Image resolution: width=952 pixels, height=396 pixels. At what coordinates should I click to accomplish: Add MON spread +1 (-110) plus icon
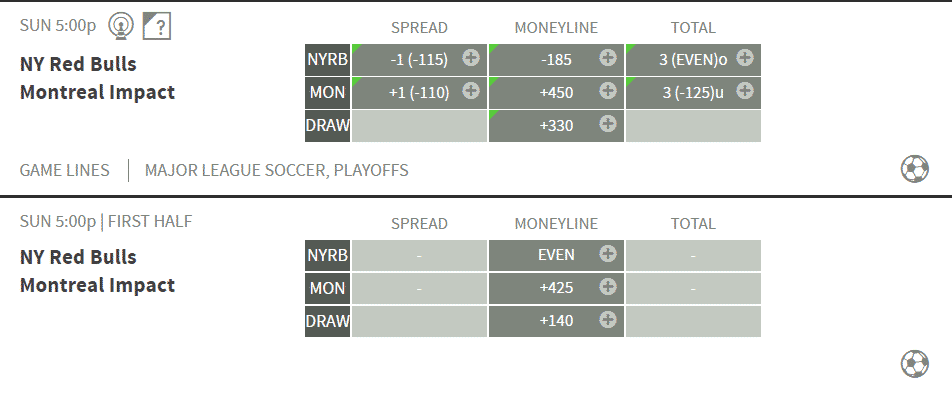[x=471, y=91]
